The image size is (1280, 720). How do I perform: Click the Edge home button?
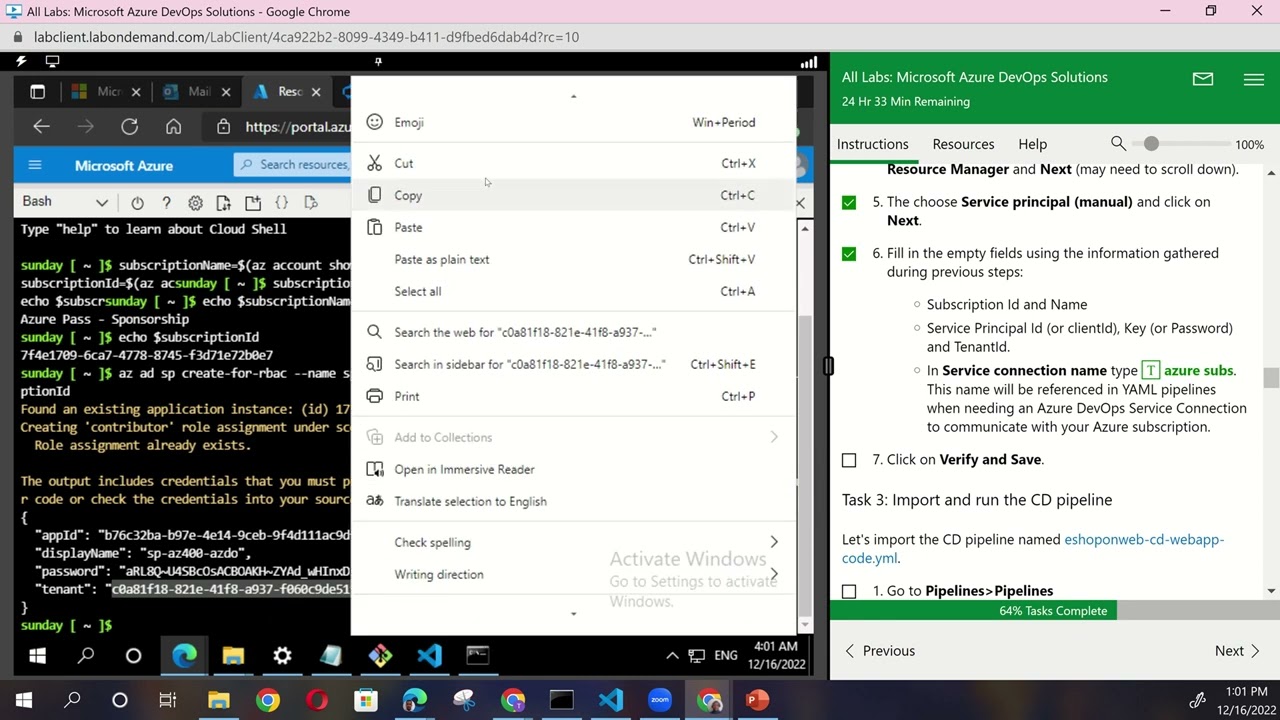coord(173,126)
